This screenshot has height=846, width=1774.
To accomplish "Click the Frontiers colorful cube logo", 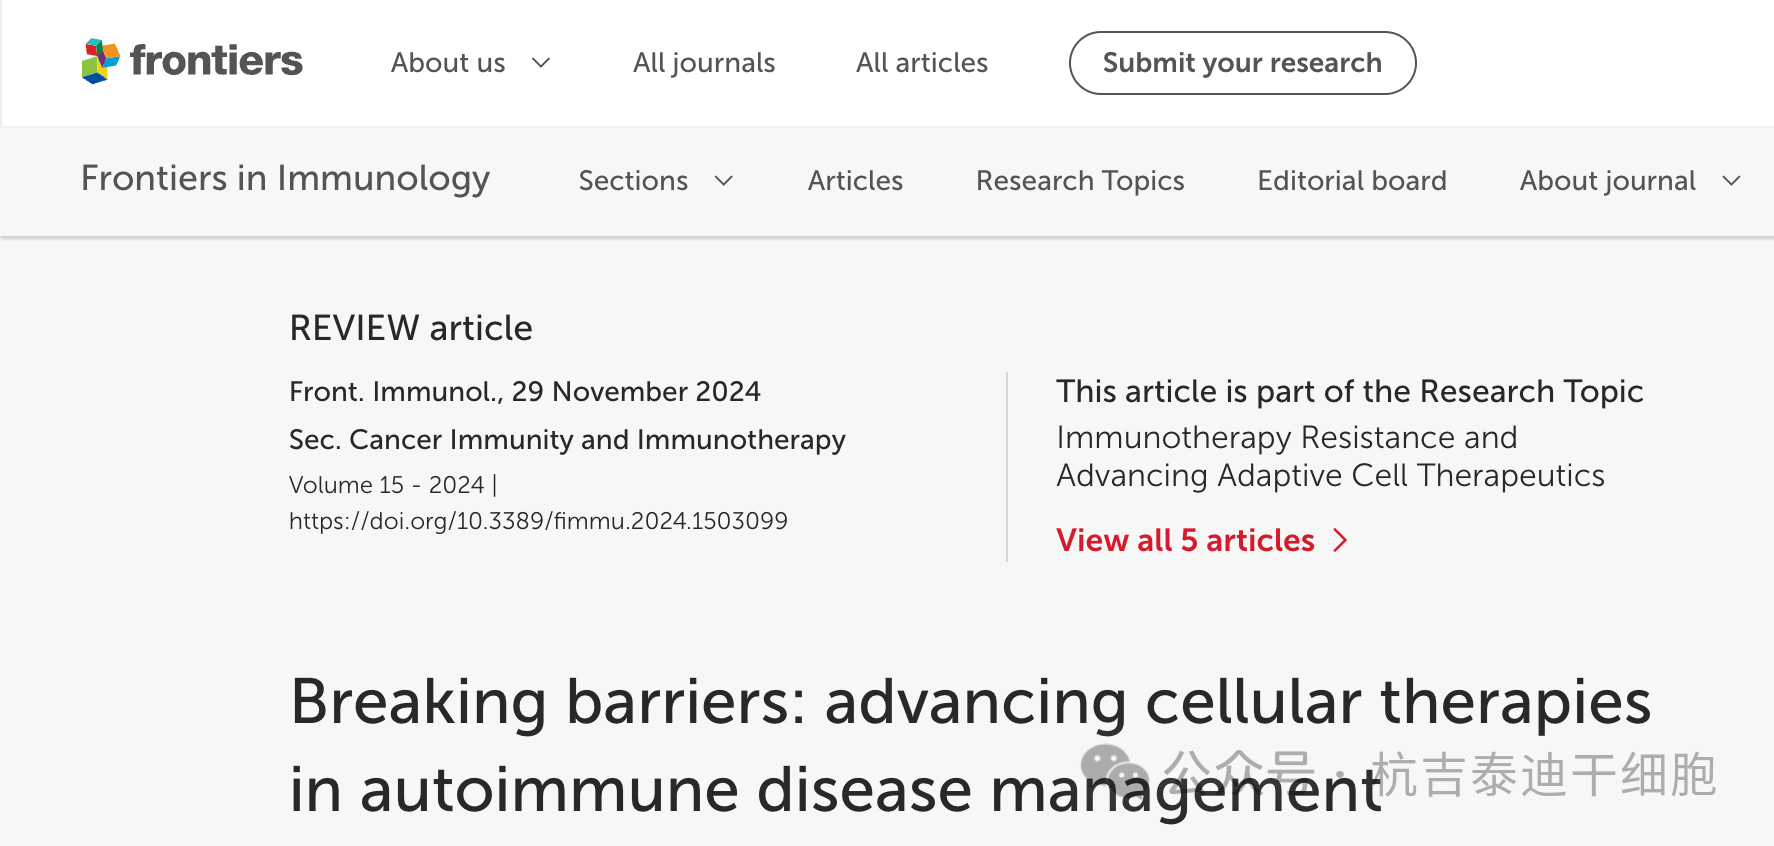I will [x=100, y=61].
